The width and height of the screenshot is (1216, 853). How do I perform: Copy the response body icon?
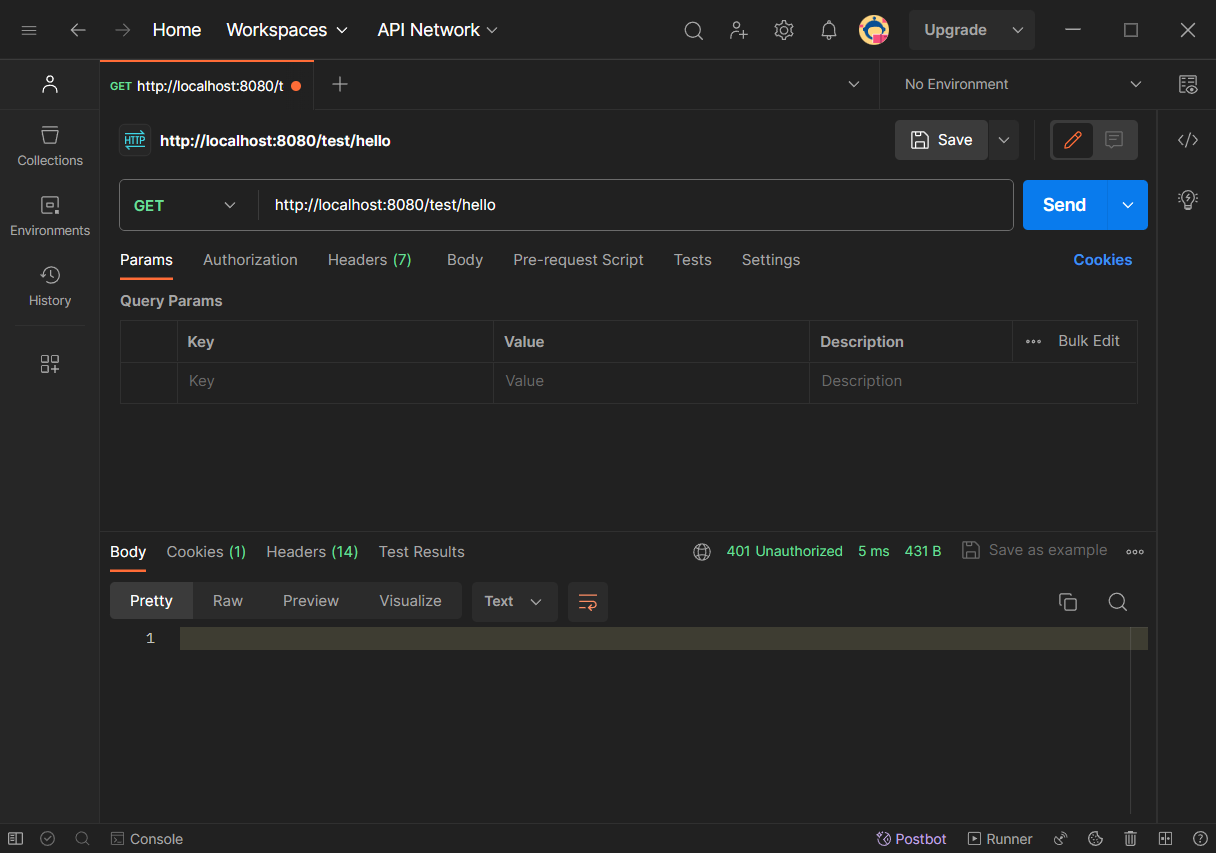coord(1068,602)
